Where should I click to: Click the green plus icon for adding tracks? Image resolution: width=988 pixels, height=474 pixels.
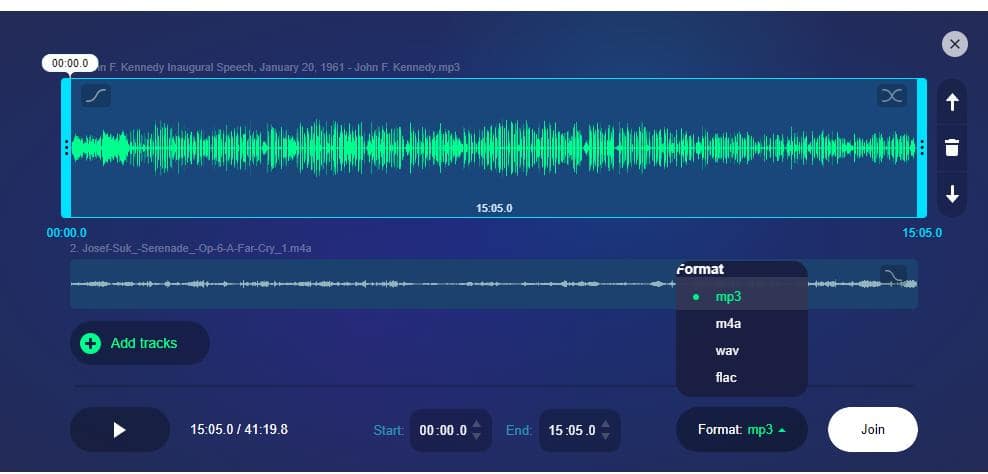coord(90,344)
